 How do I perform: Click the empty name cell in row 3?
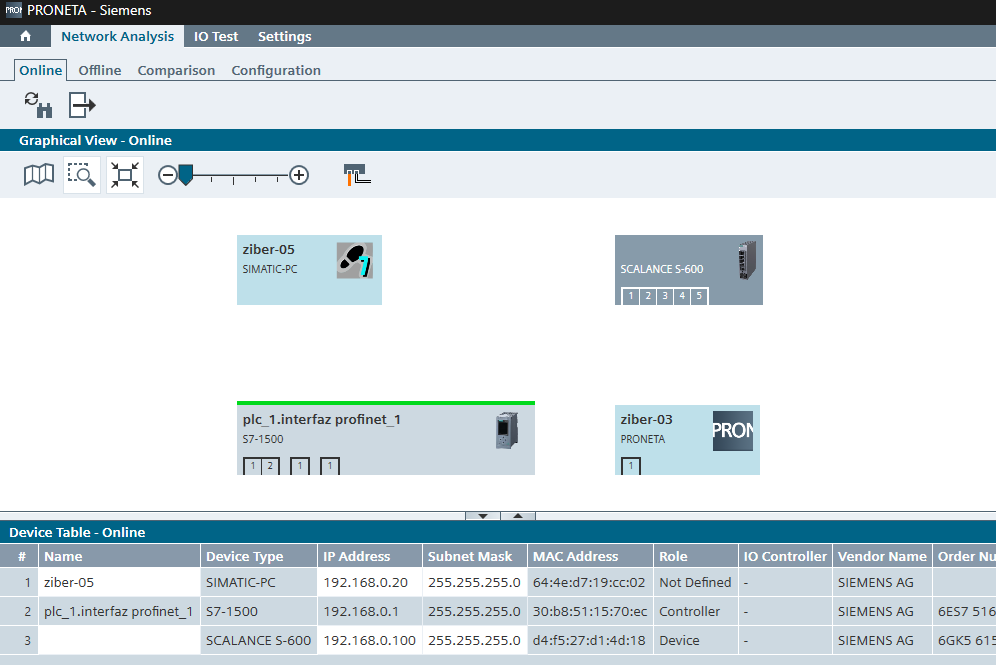pos(118,640)
